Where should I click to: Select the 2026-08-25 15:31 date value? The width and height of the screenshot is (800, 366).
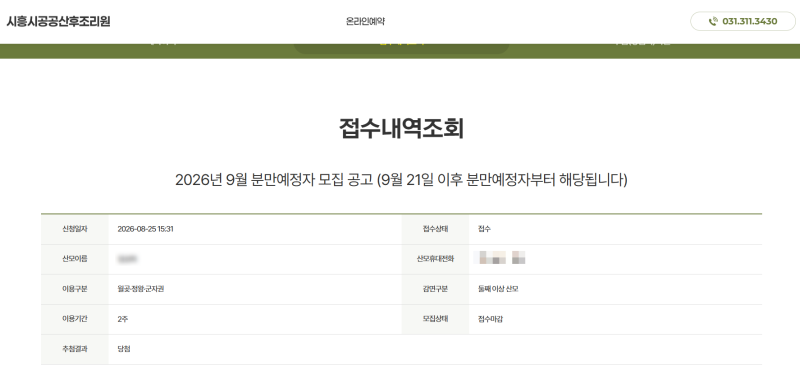[145, 229]
